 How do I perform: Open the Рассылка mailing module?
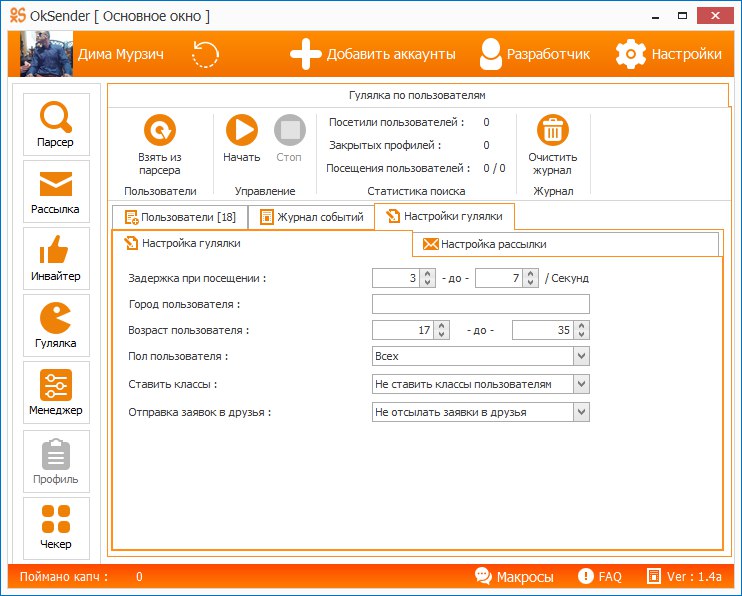click(56, 192)
